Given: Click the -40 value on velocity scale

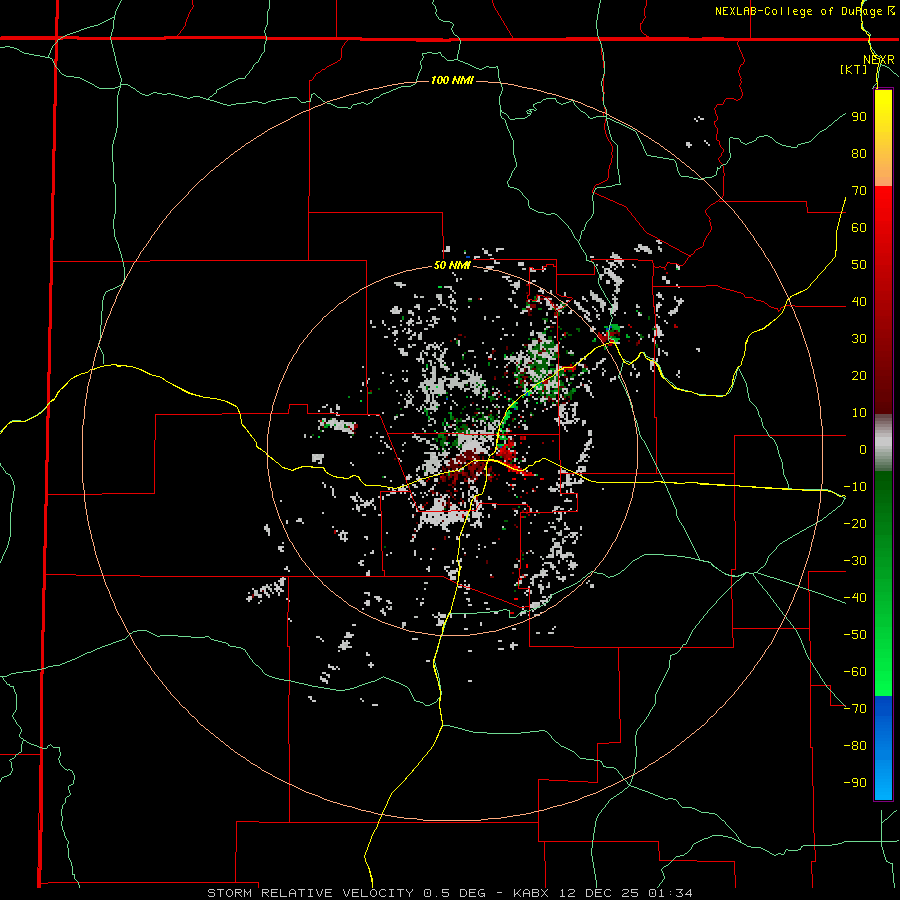Looking at the screenshot, I should [855, 598].
